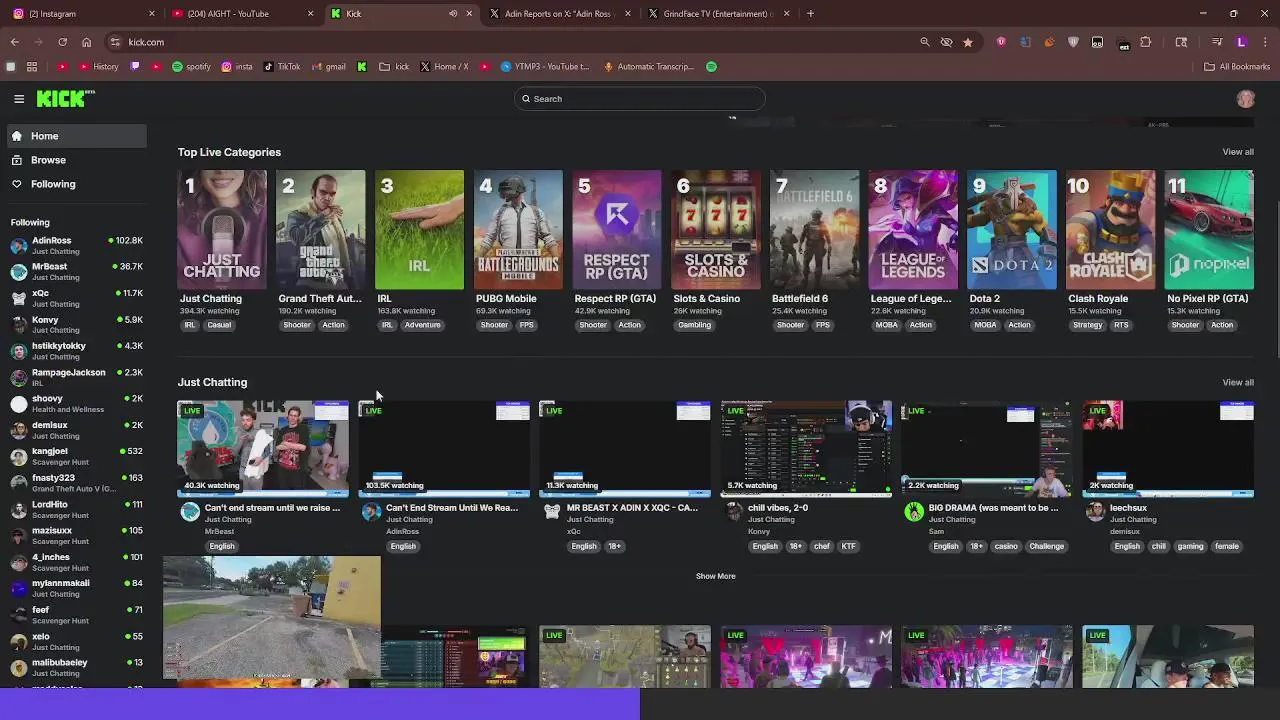The image size is (1280, 720).
Task: Open the IRL category card
Action: click(x=419, y=230)
